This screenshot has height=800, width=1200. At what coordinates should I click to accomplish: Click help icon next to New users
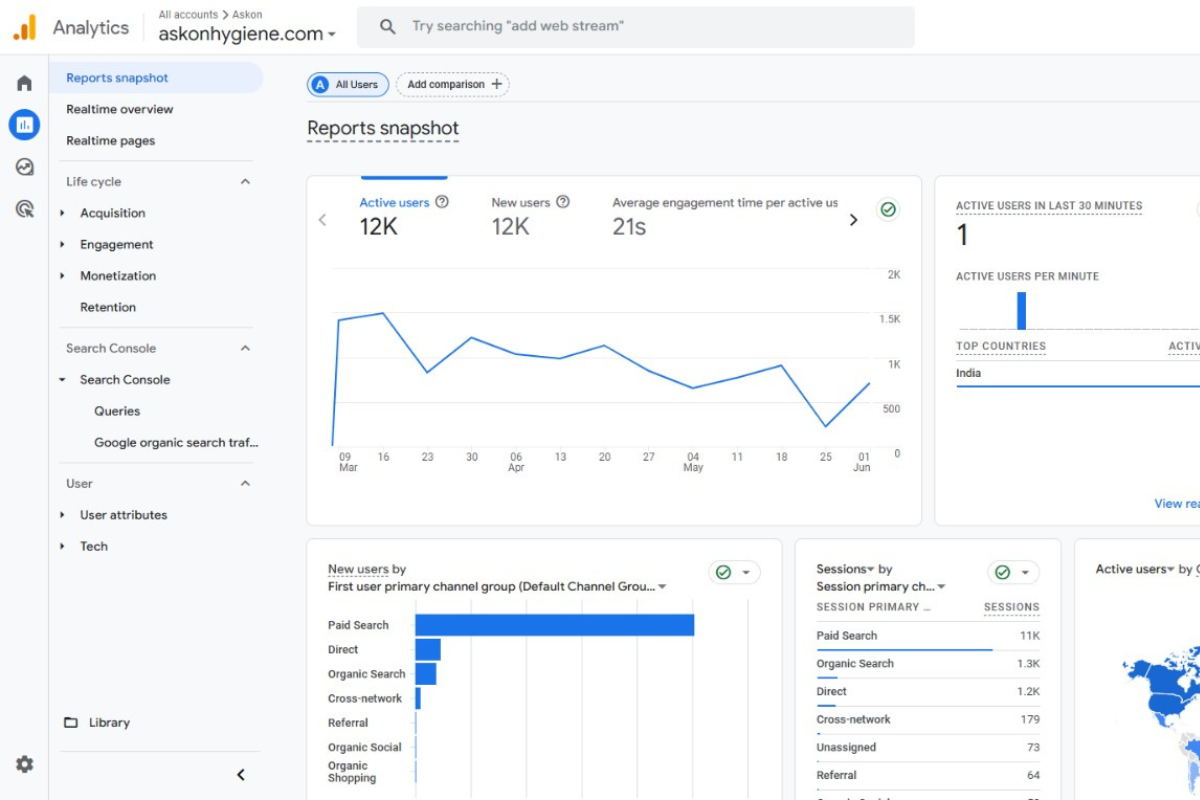[x=563, y=202]
